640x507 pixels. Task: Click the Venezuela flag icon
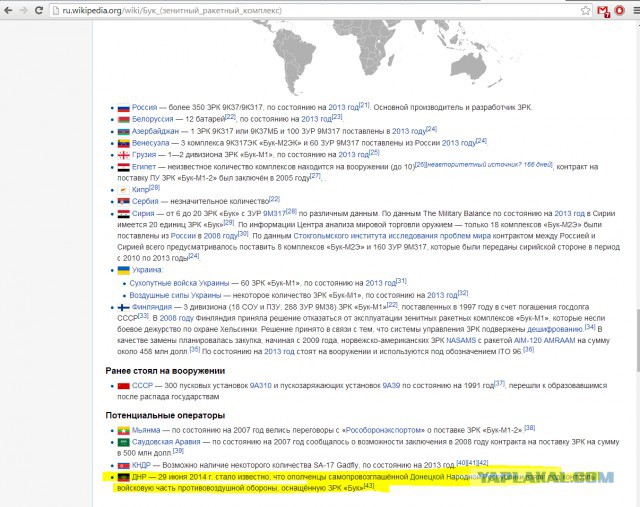pyautogui.click(x=123, y=143)
